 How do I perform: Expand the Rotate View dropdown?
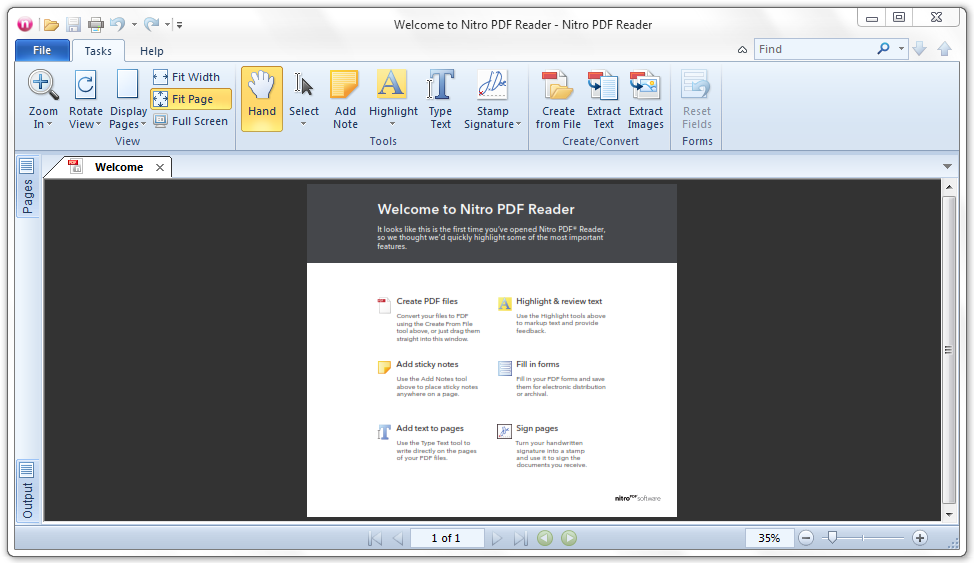98,124
